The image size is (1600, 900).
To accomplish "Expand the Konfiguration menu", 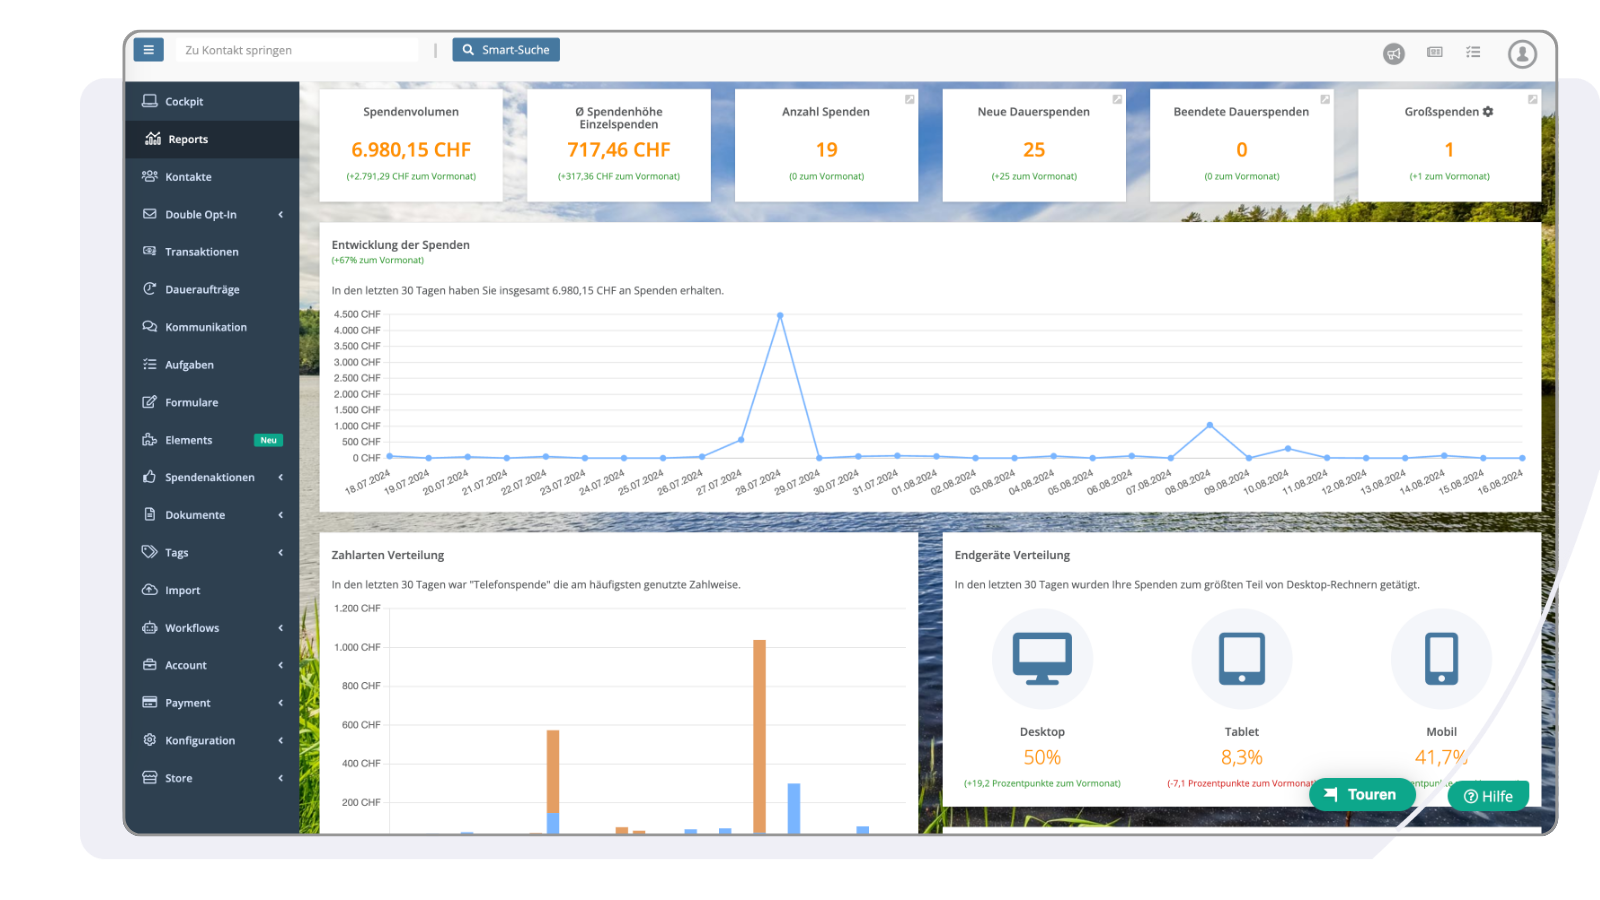I will (x=200, y=740).
